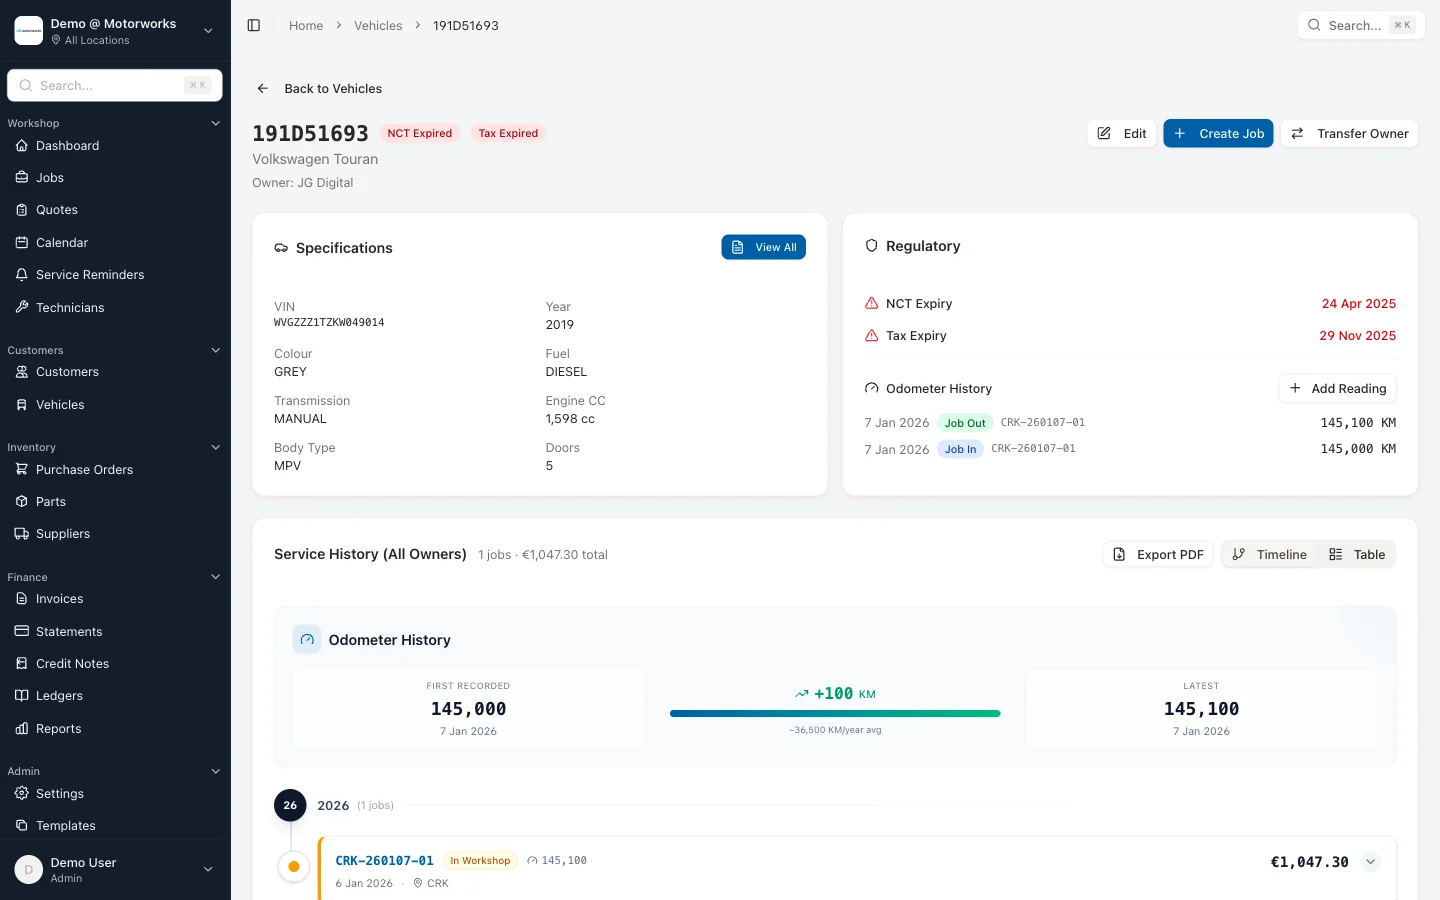Click the sidebar search field
Image resolution: width=1440 pixels, height=900 pixels.
(x=114, y=86)
